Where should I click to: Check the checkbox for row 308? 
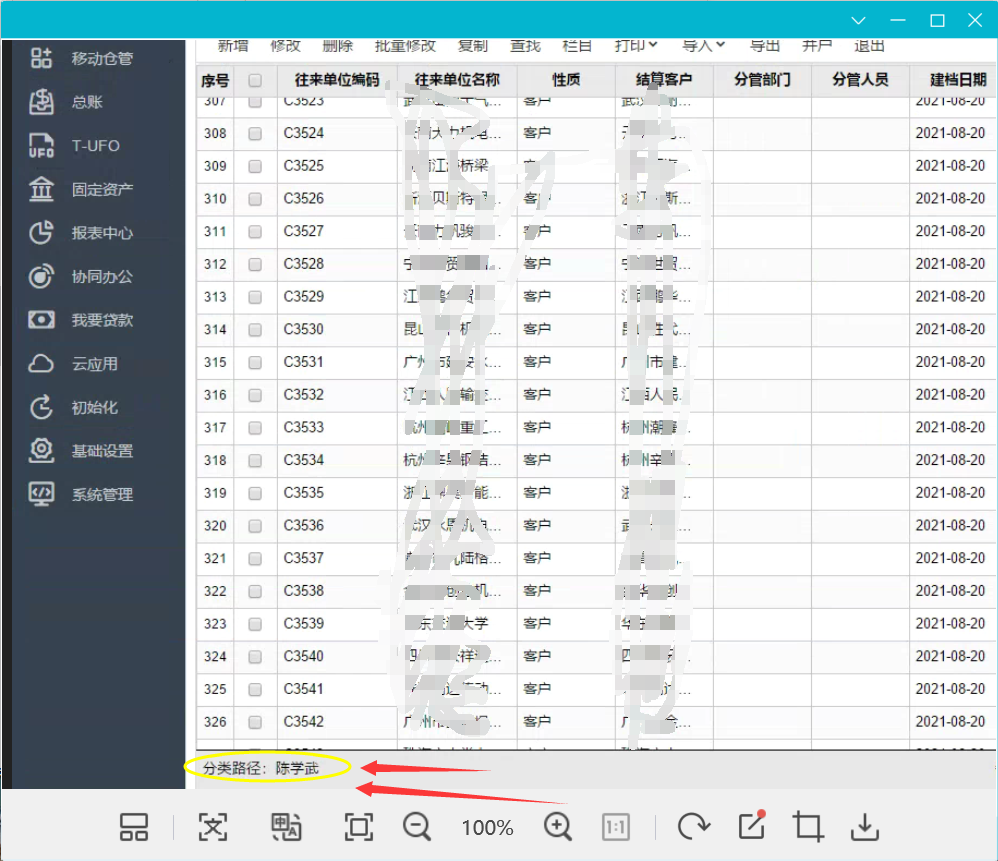[255, 133]
